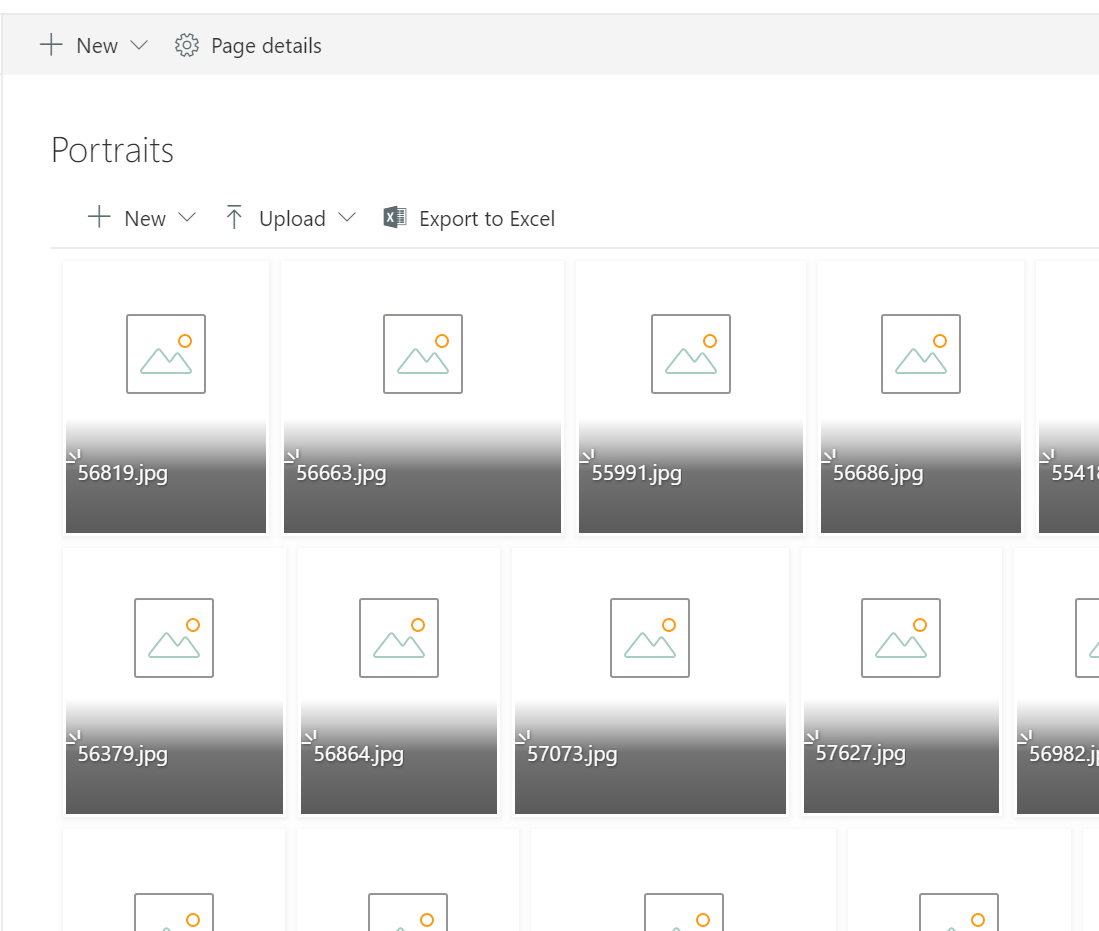Open Page details via the gear icon
The width and height of the screenshot is (1099, 931).
[x=186, y=45]
